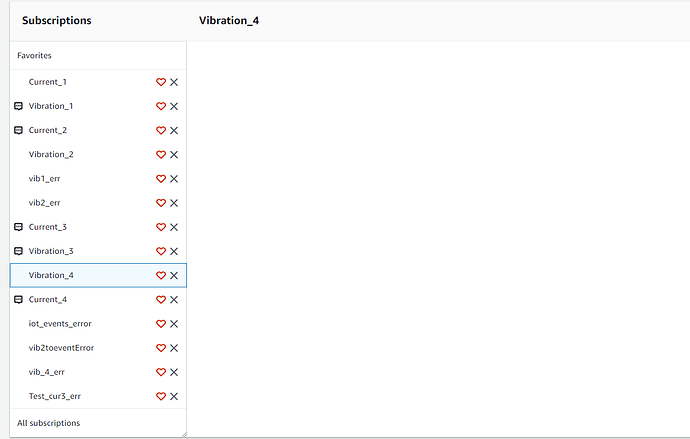Screen dimensions: 690x439
Task: Toggle the heart icon for iot_events_error
Action: (161, 324)
